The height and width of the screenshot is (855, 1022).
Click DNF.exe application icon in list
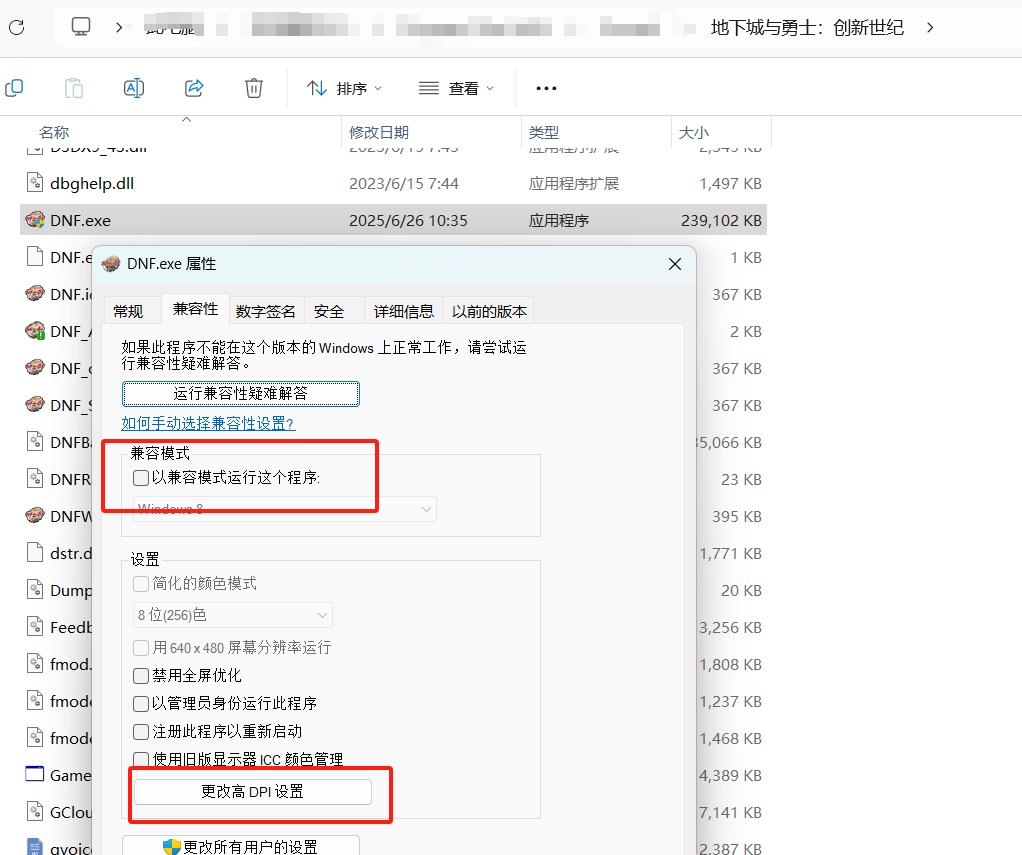(x=35, y=219)
